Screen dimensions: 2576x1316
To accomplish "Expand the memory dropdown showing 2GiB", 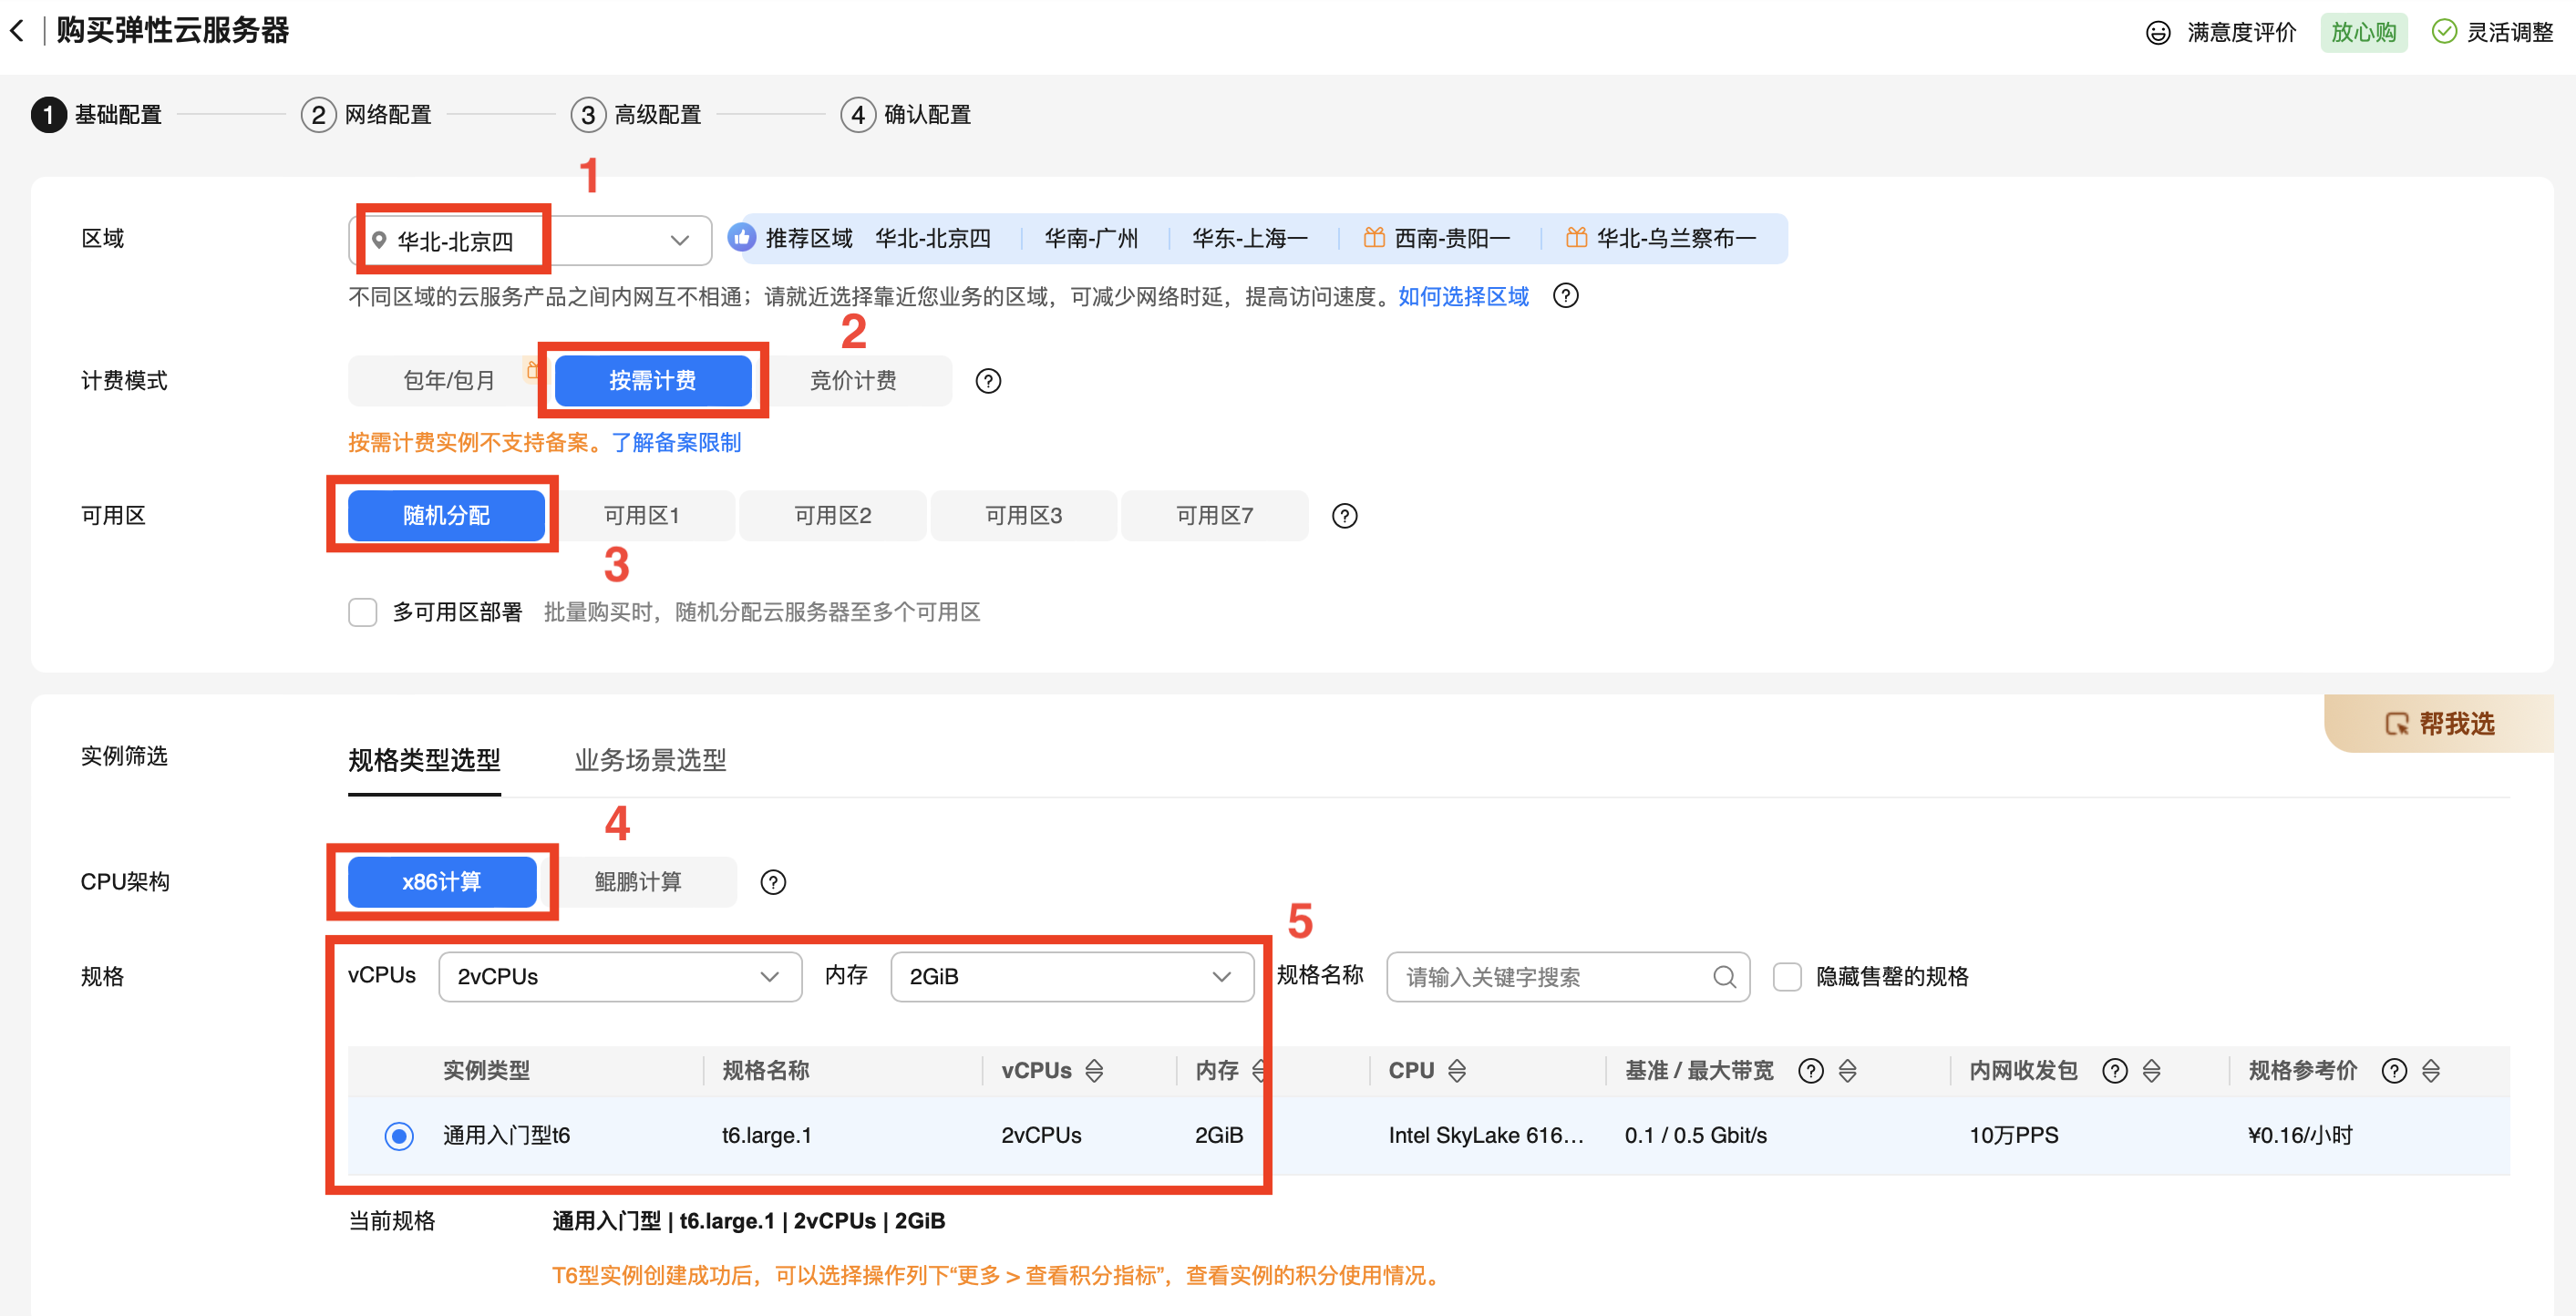I will click(x=1071, y=977).
